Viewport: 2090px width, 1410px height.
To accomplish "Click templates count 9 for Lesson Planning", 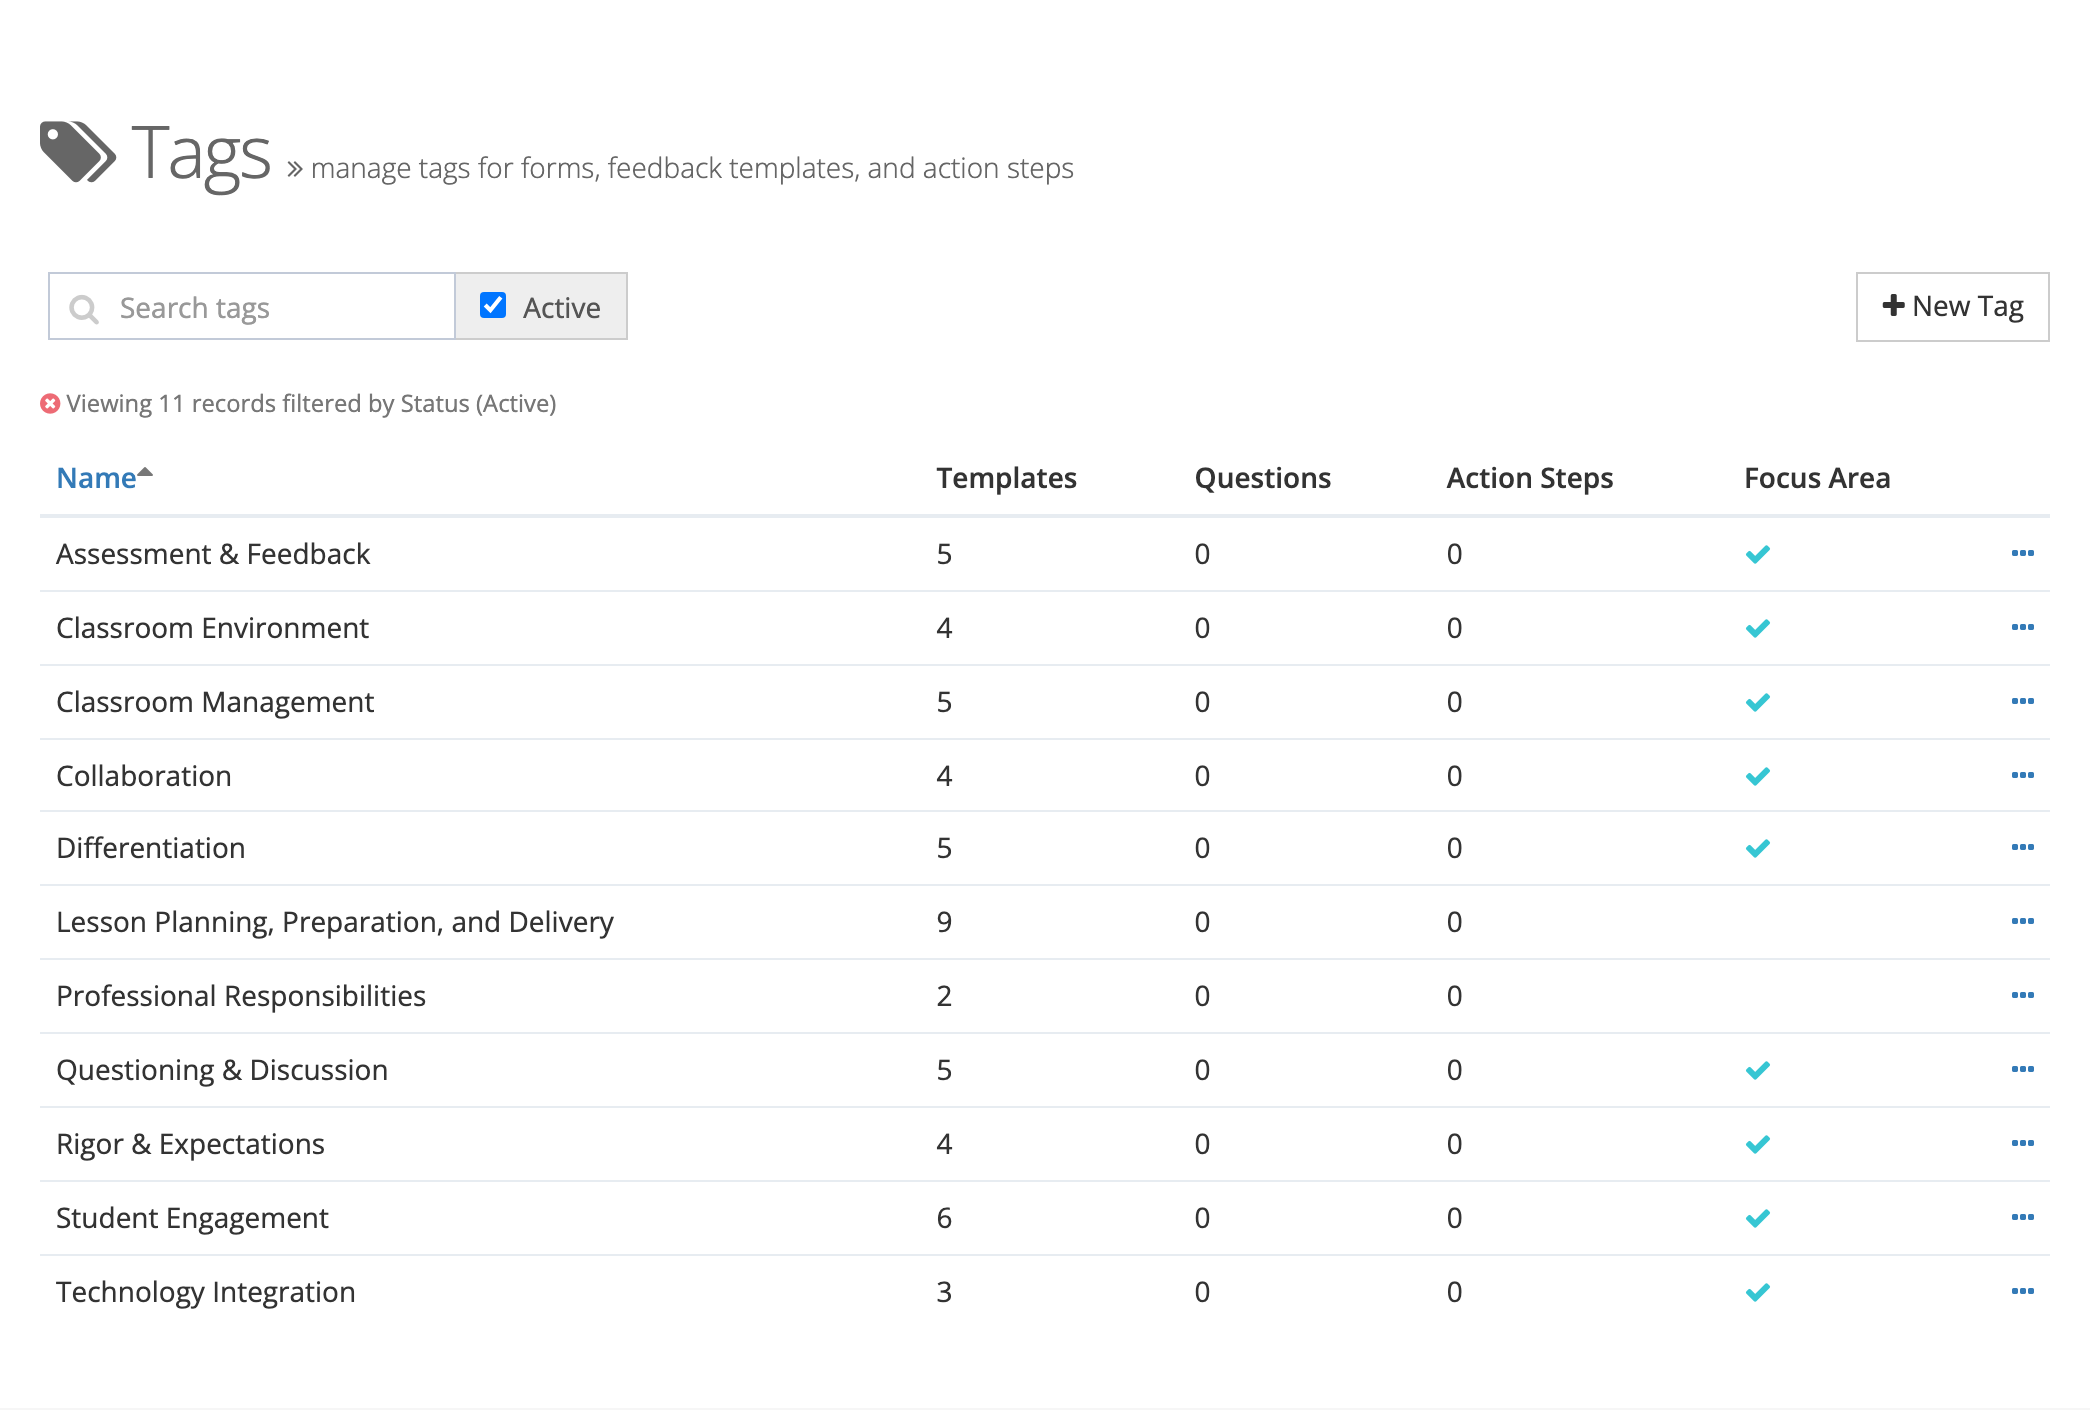I will [944, 922].
